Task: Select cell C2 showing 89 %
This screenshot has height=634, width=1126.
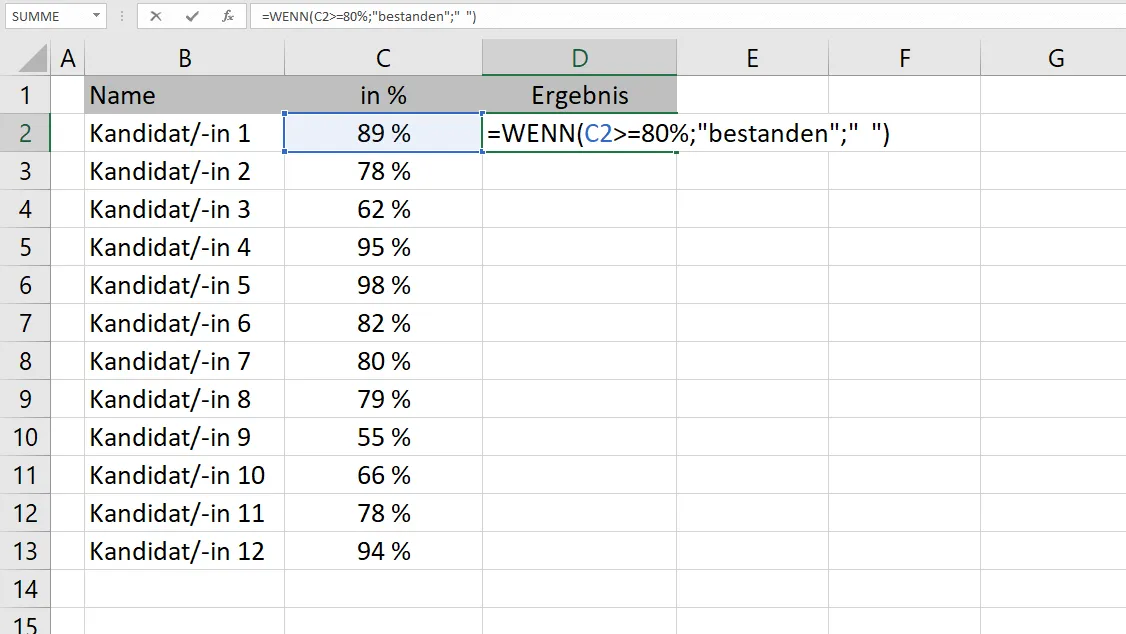Action: point(383,133)
